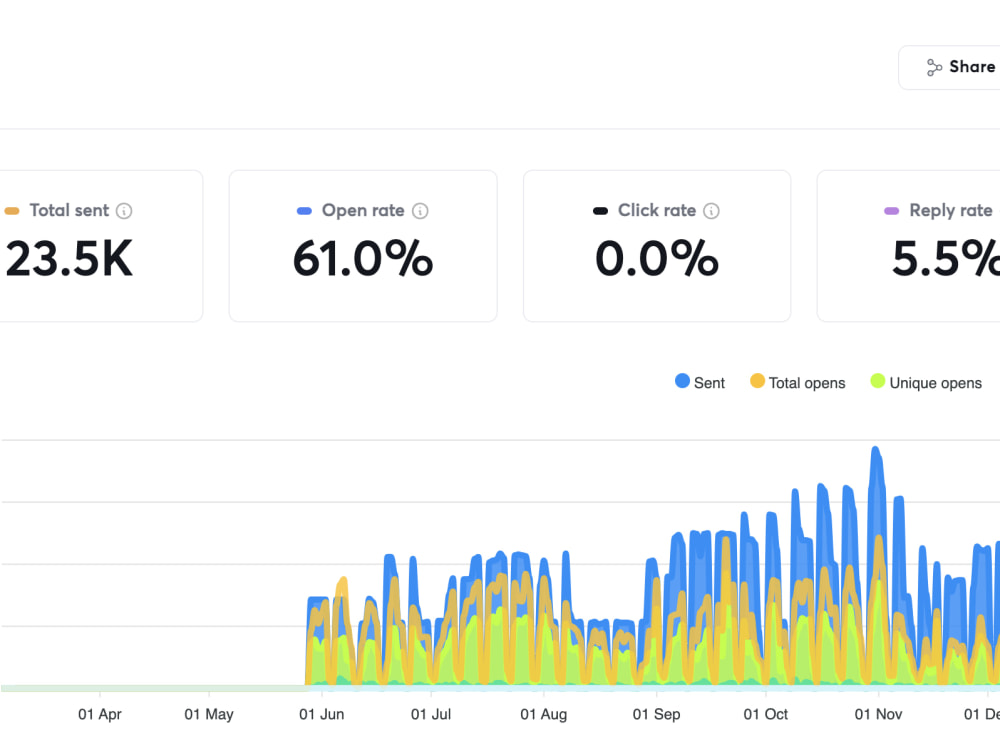Select the 23.5K total sent value
This screenshot has height=750, width=1000.
(x=69, y=259)
